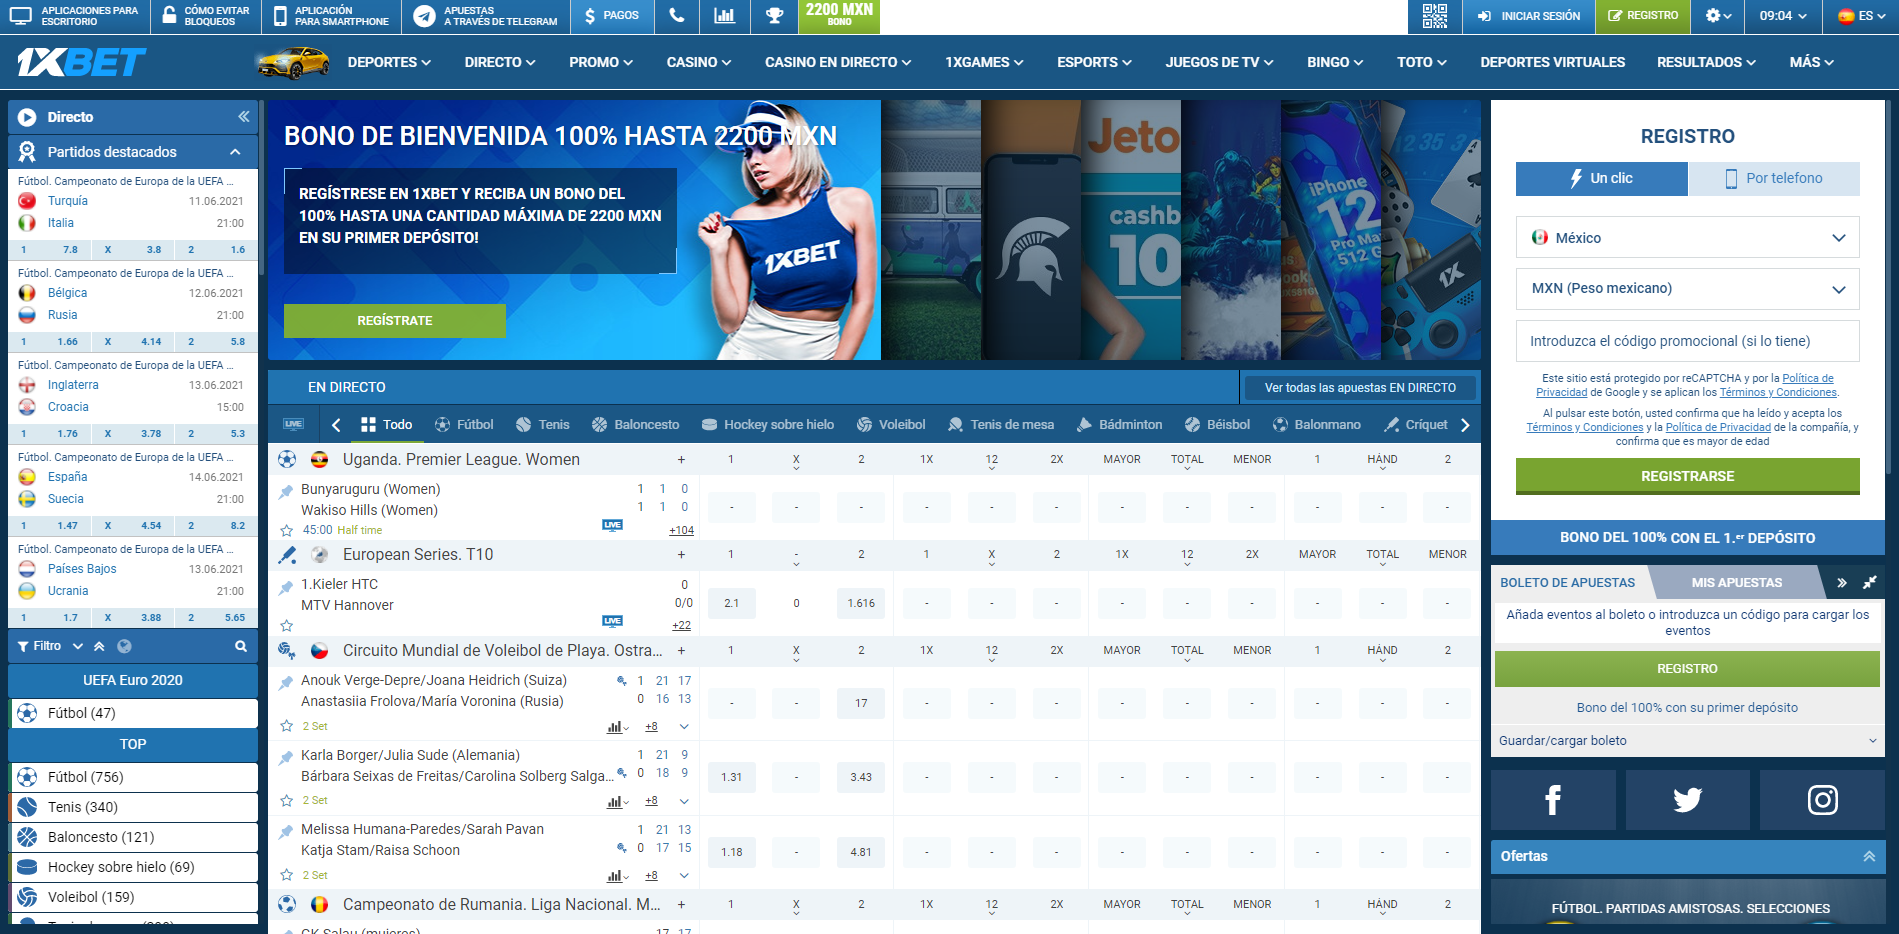
Task: Favorite Melissa Humana-Paredes match star
Action: pyautogui.click(x=287, y=875)
